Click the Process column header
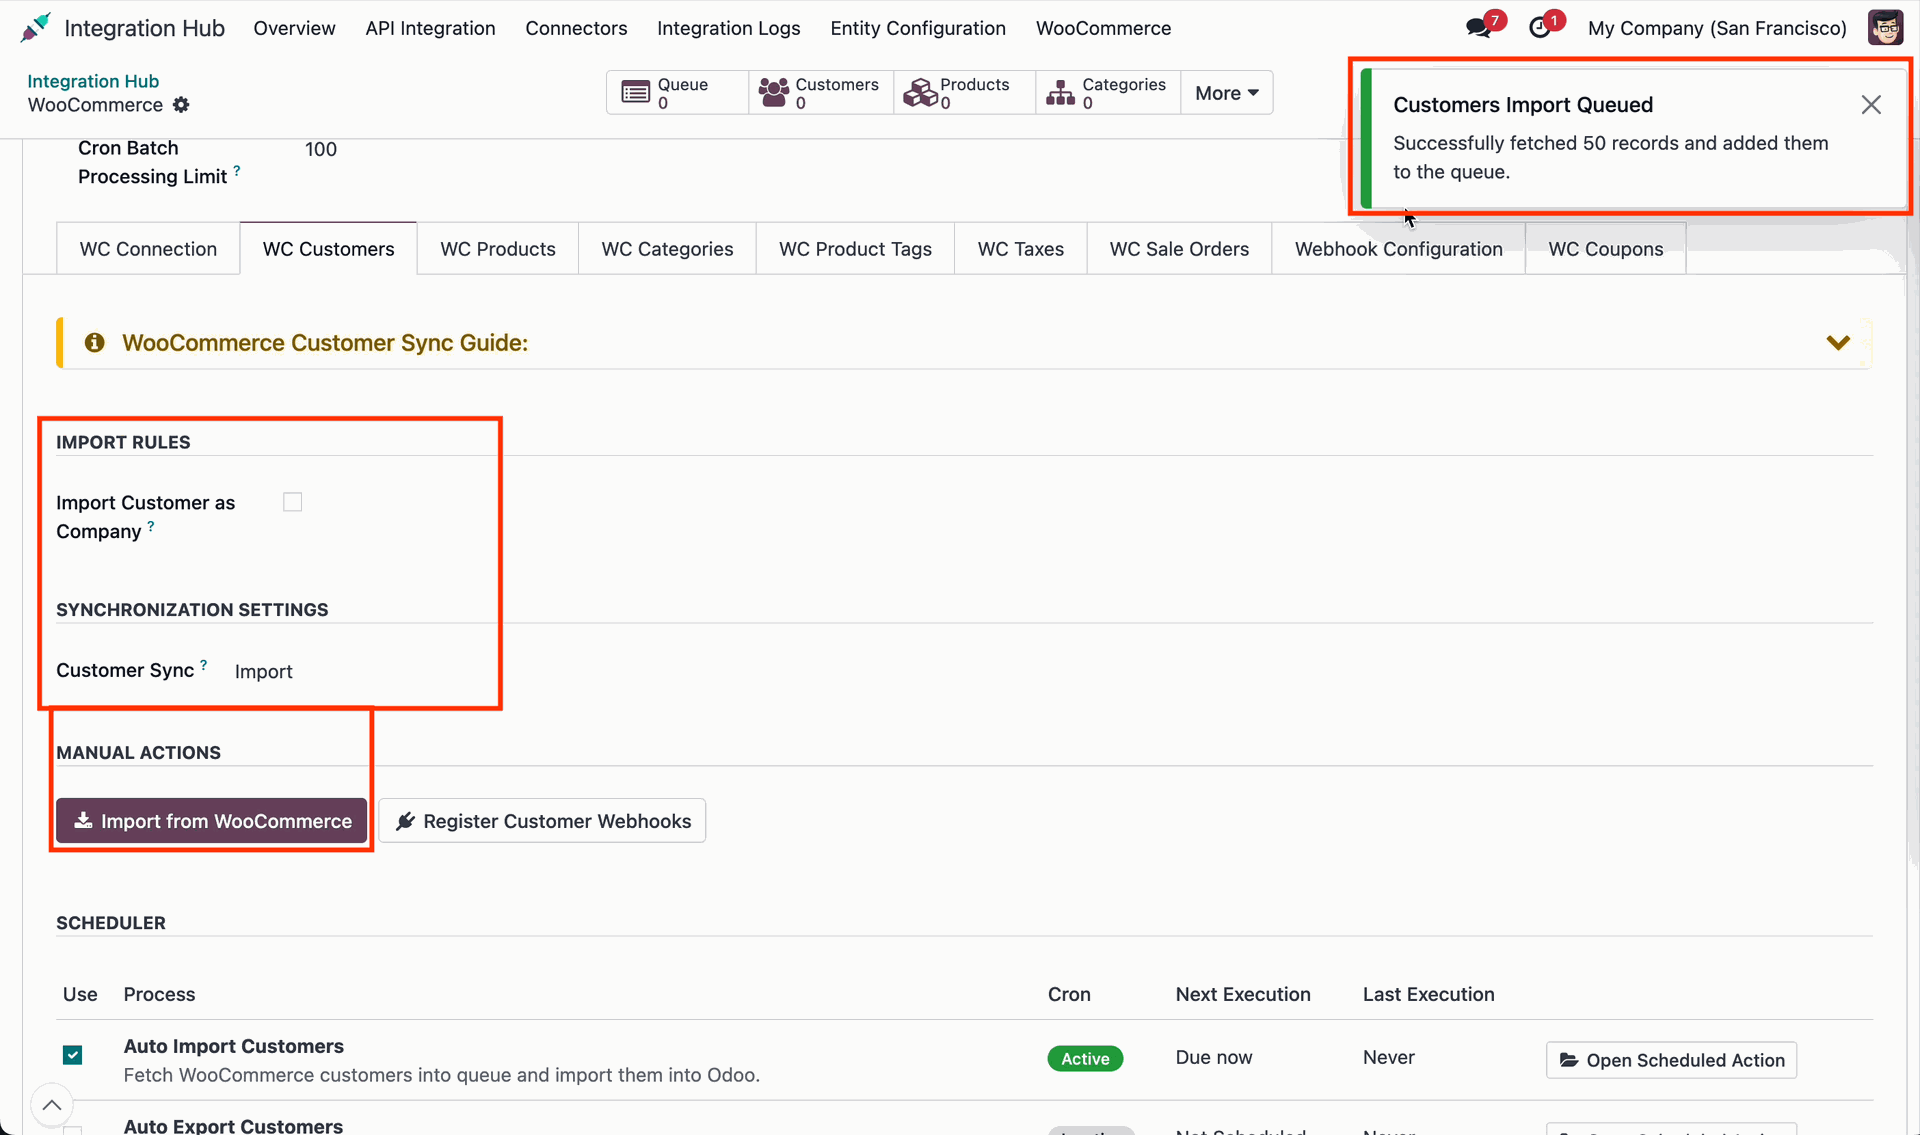1920x1135 pixels. [159, 994]
